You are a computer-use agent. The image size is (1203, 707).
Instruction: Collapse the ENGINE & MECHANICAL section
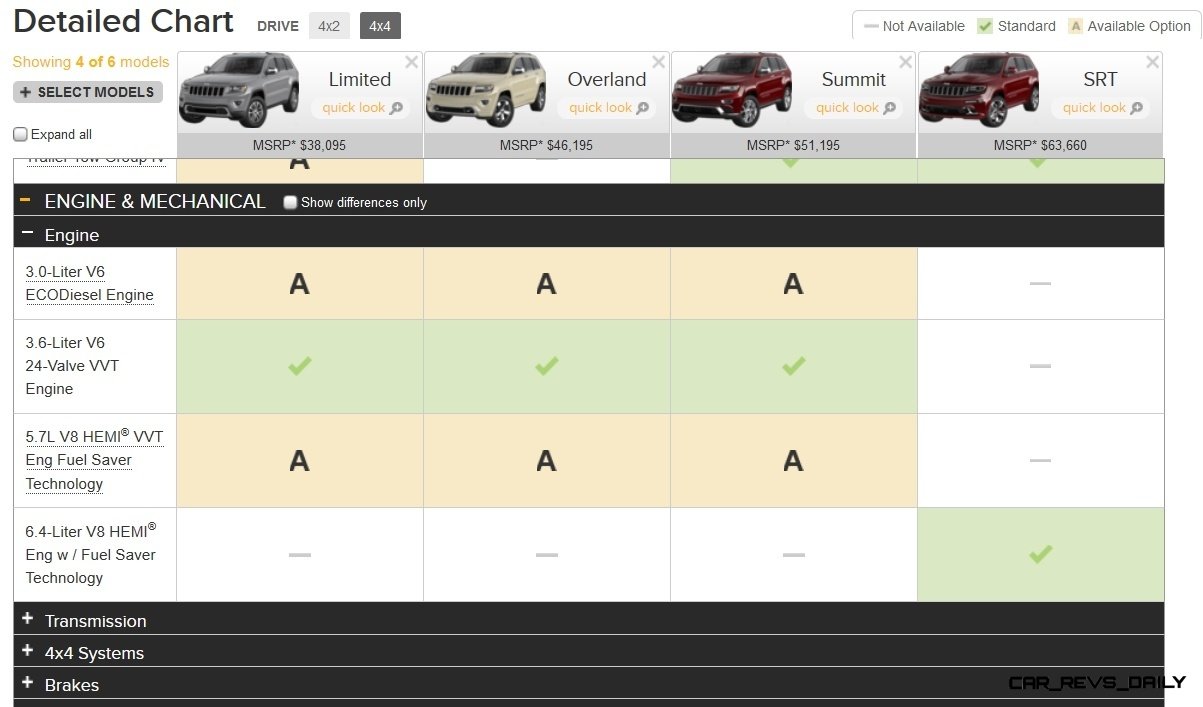tap(25, 201)
